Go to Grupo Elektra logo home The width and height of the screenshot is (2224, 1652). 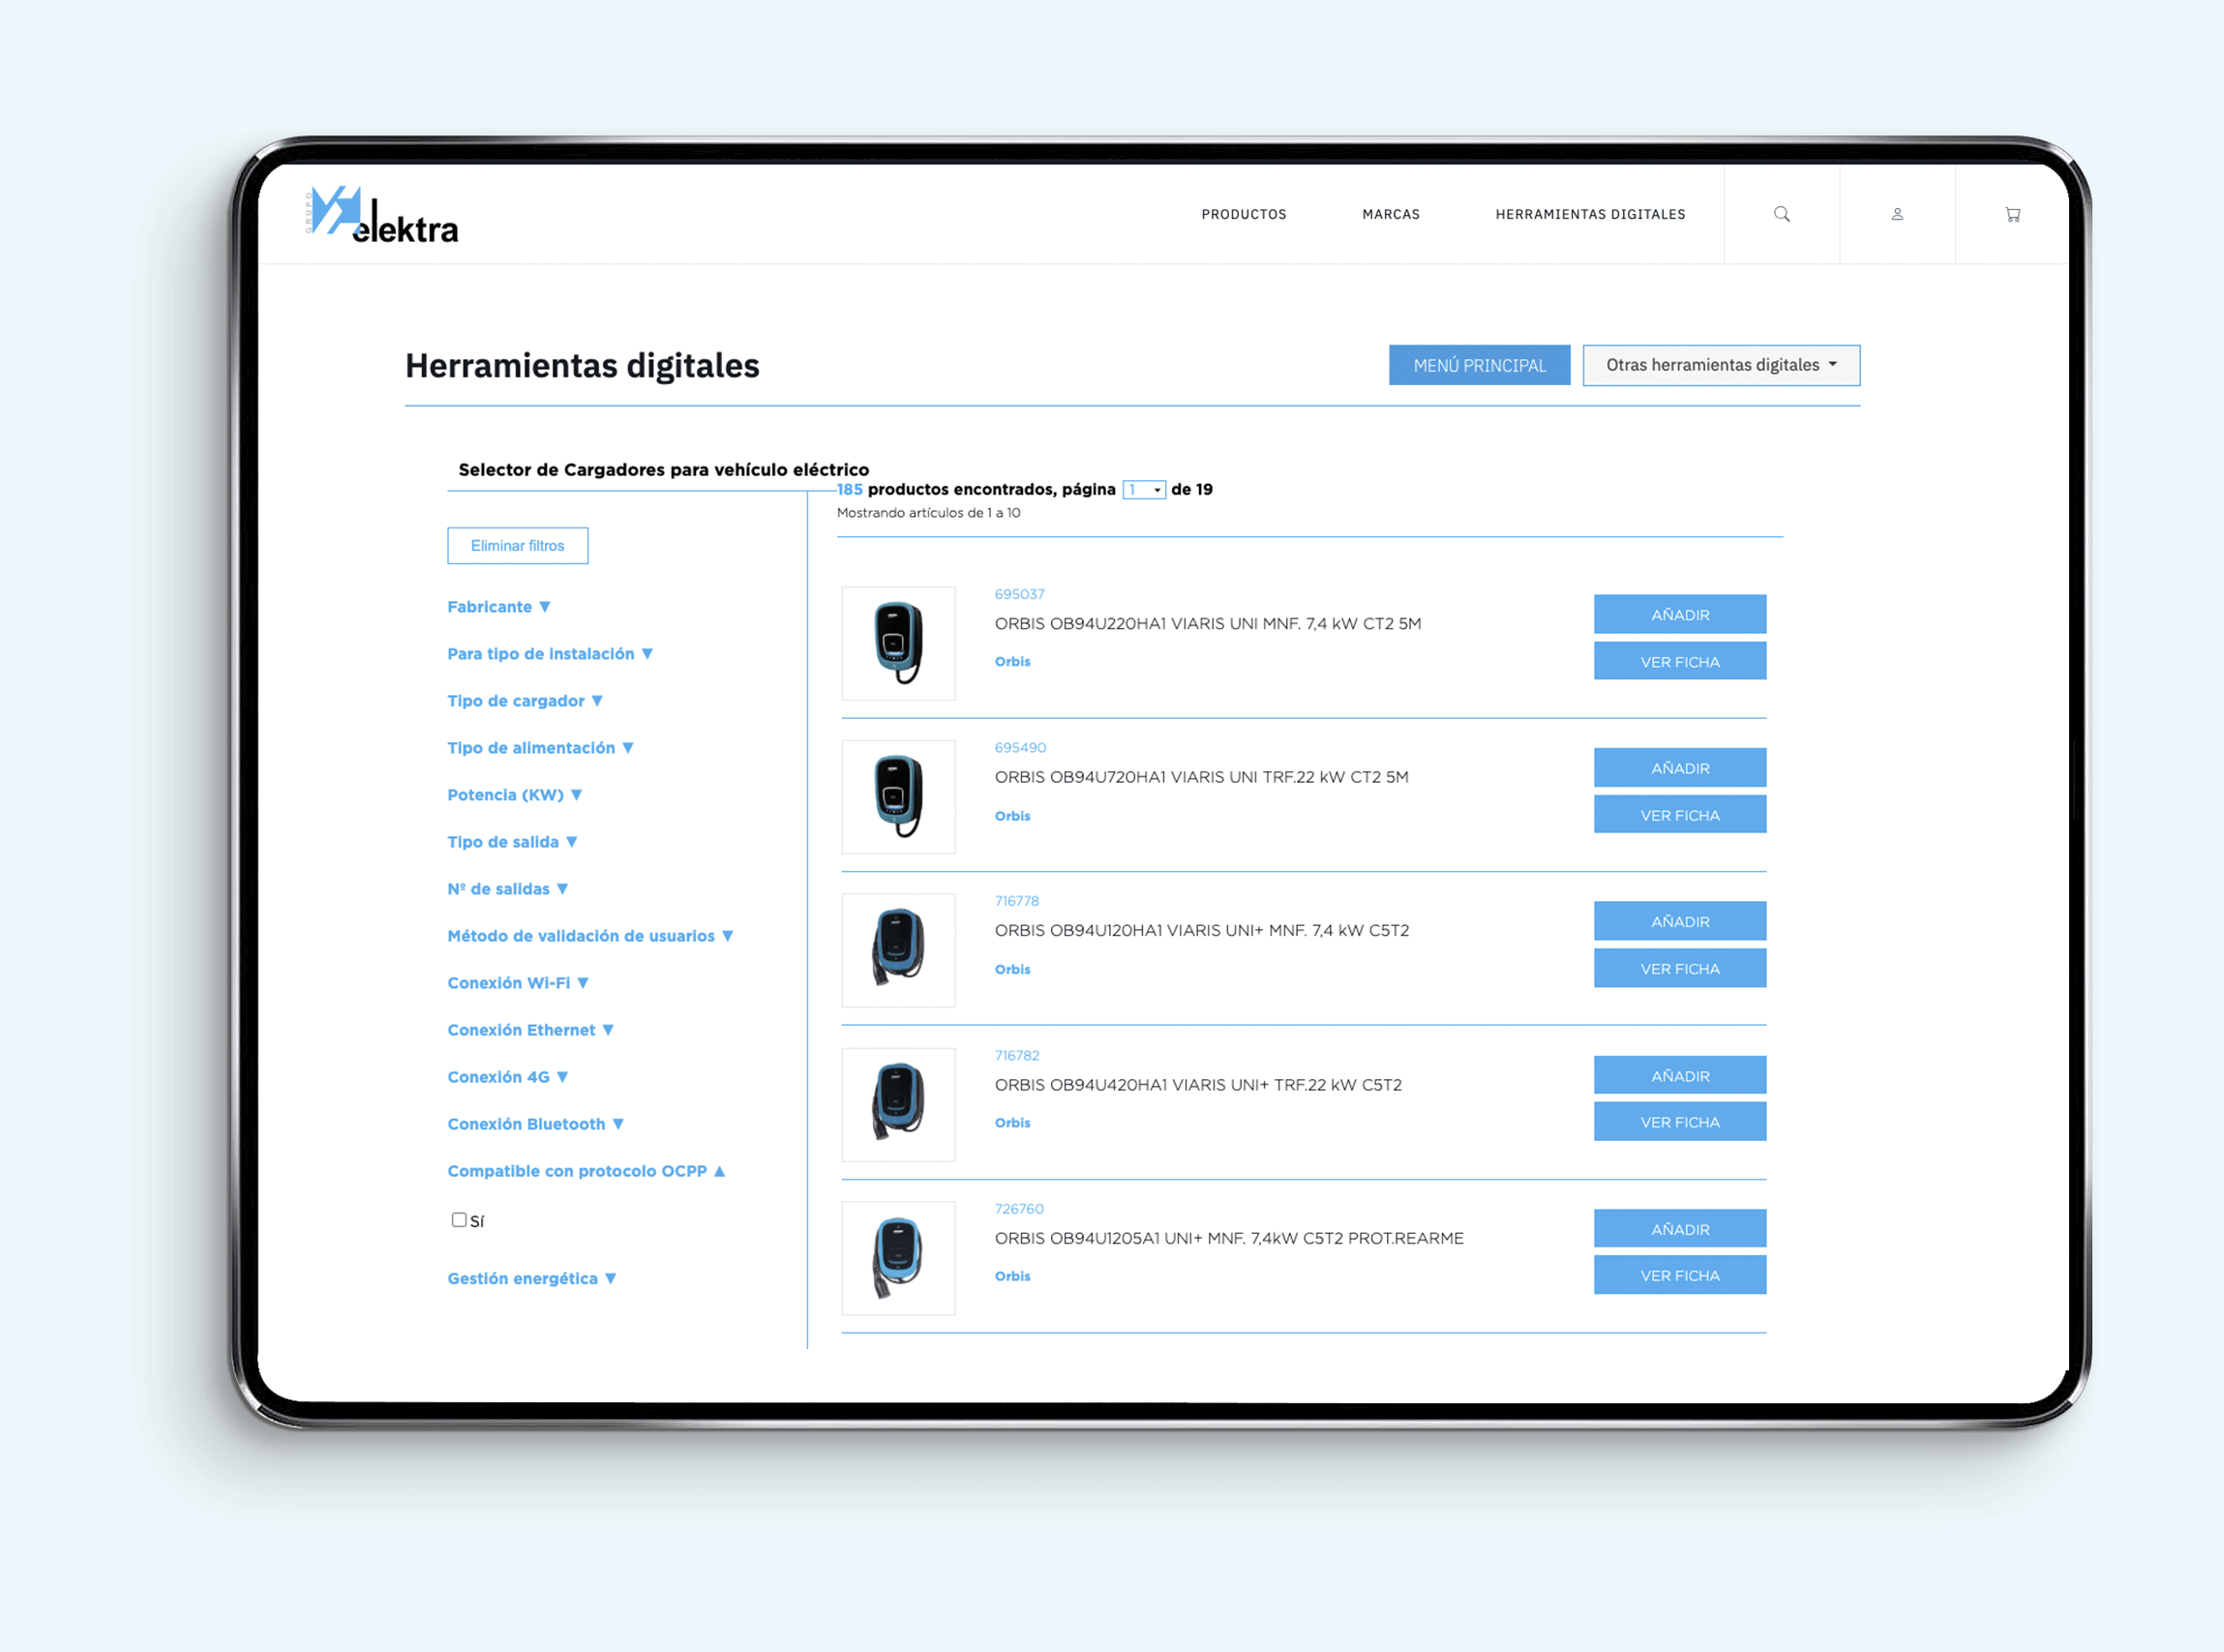coord(382,215)
